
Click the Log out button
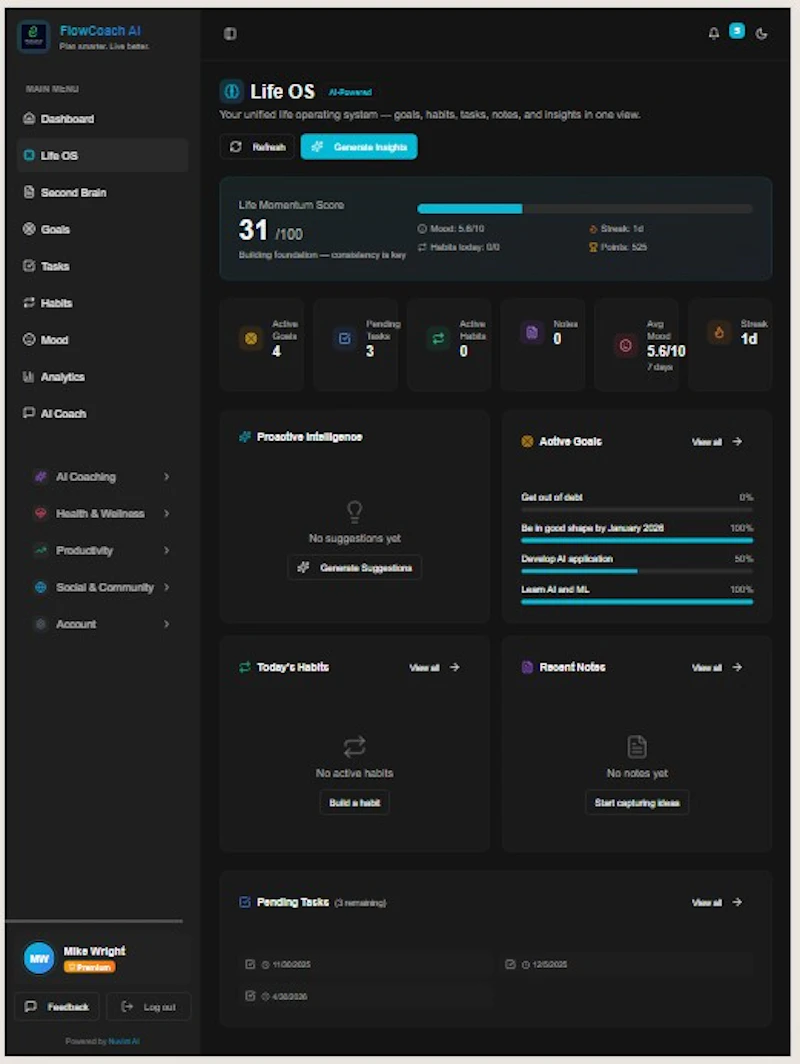[148, 1006]
